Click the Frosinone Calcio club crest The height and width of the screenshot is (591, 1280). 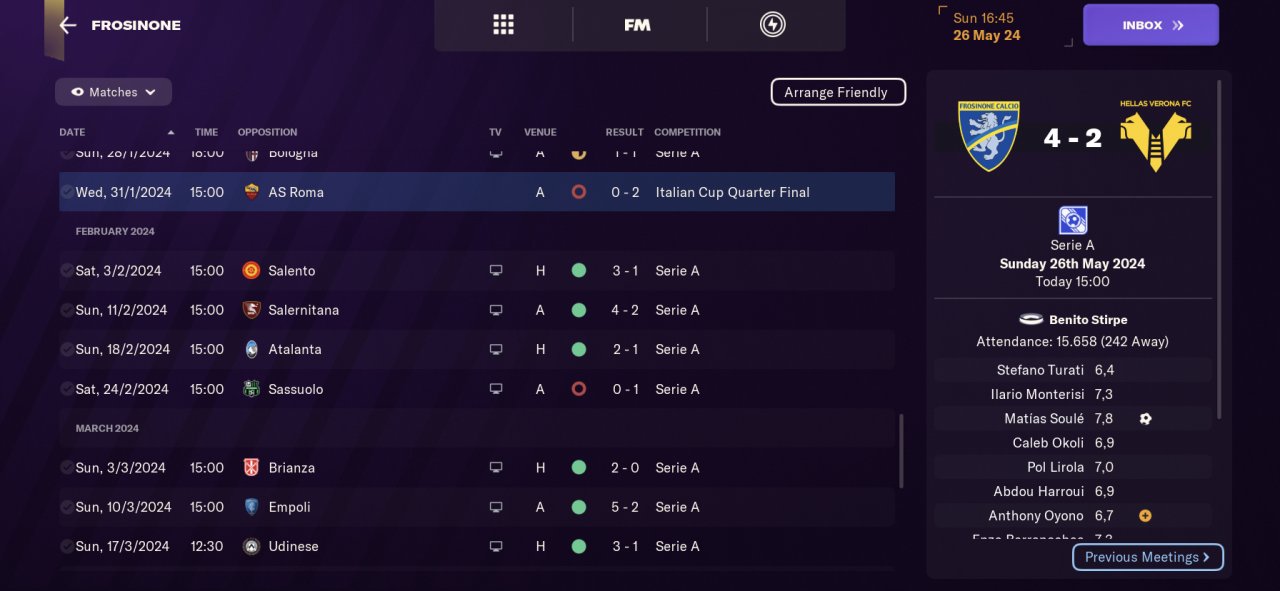(988, 136)
